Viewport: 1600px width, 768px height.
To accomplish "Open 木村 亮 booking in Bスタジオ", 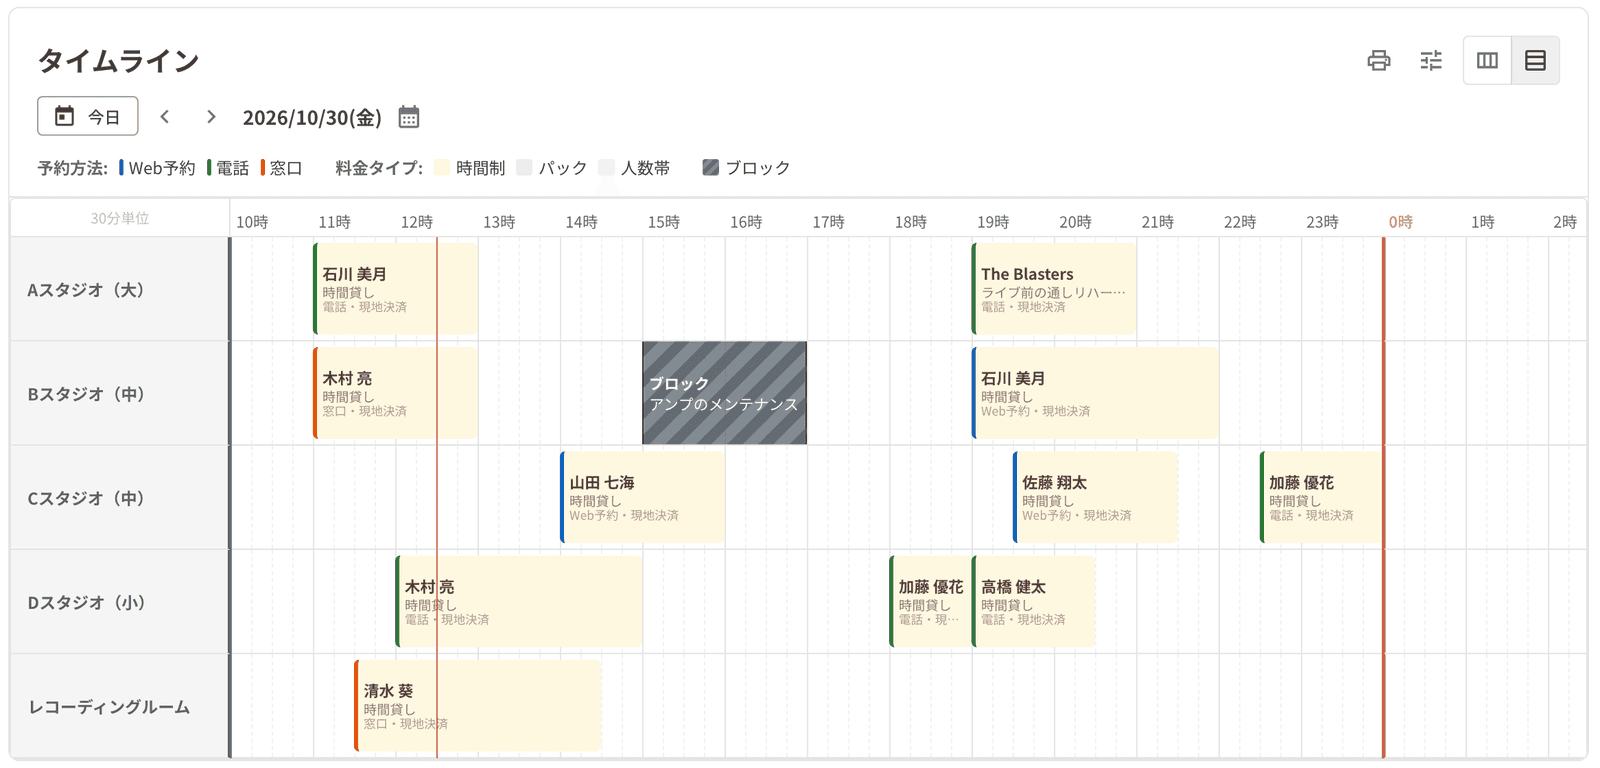I will [395, 393].
